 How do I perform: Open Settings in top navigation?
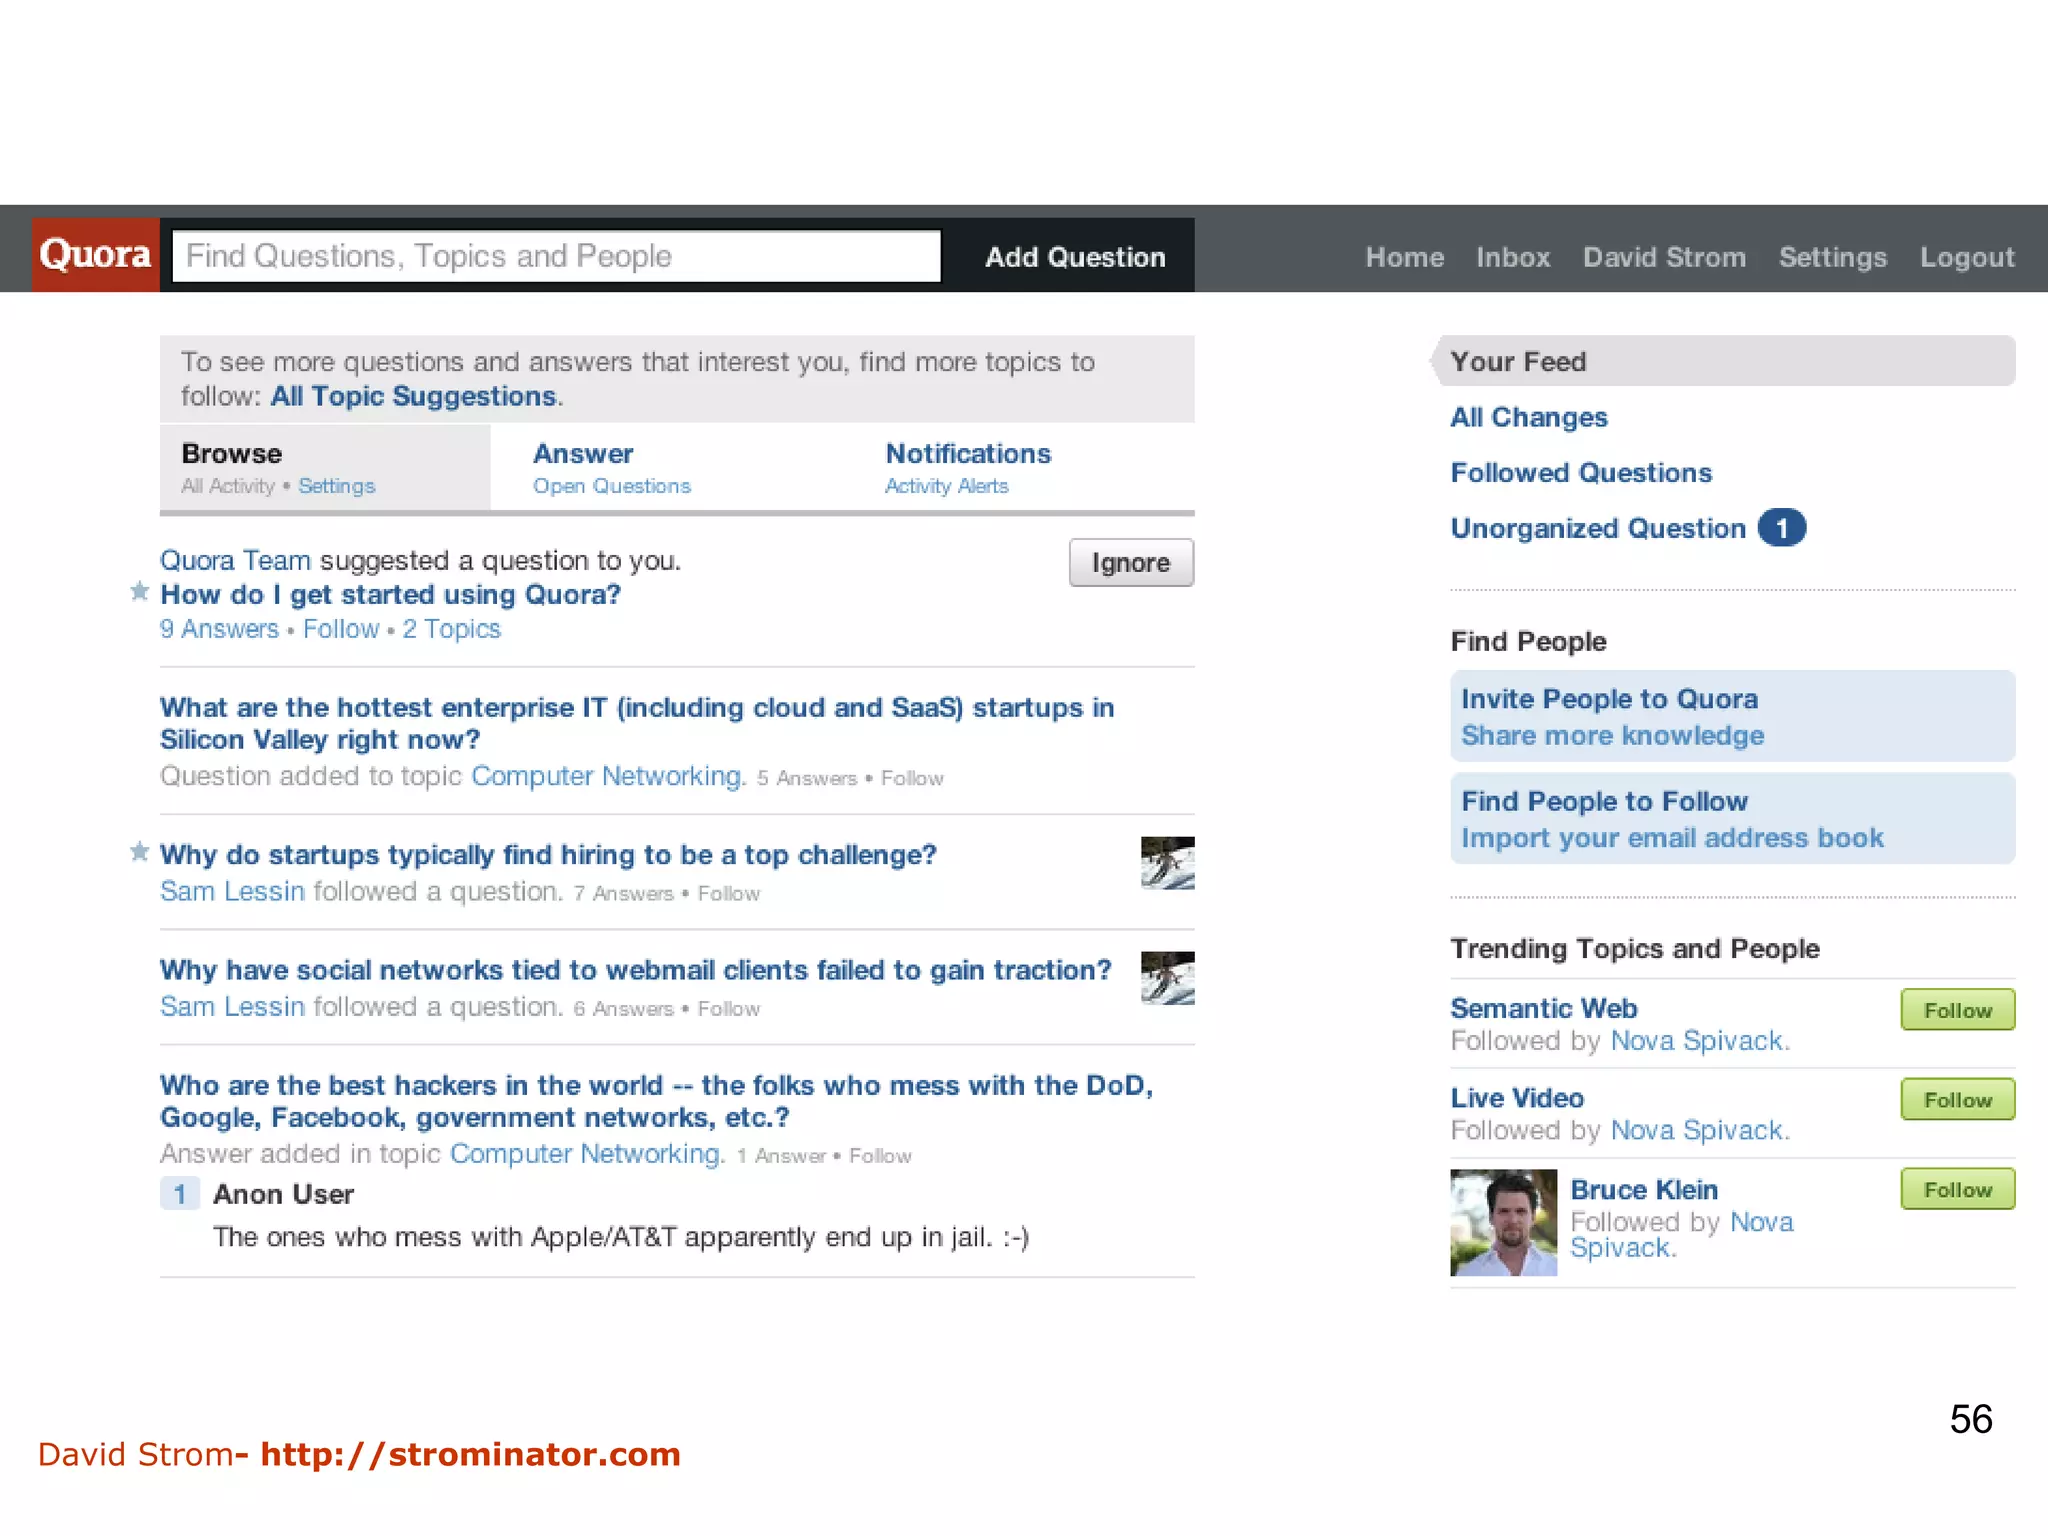tap(1832, 258)
